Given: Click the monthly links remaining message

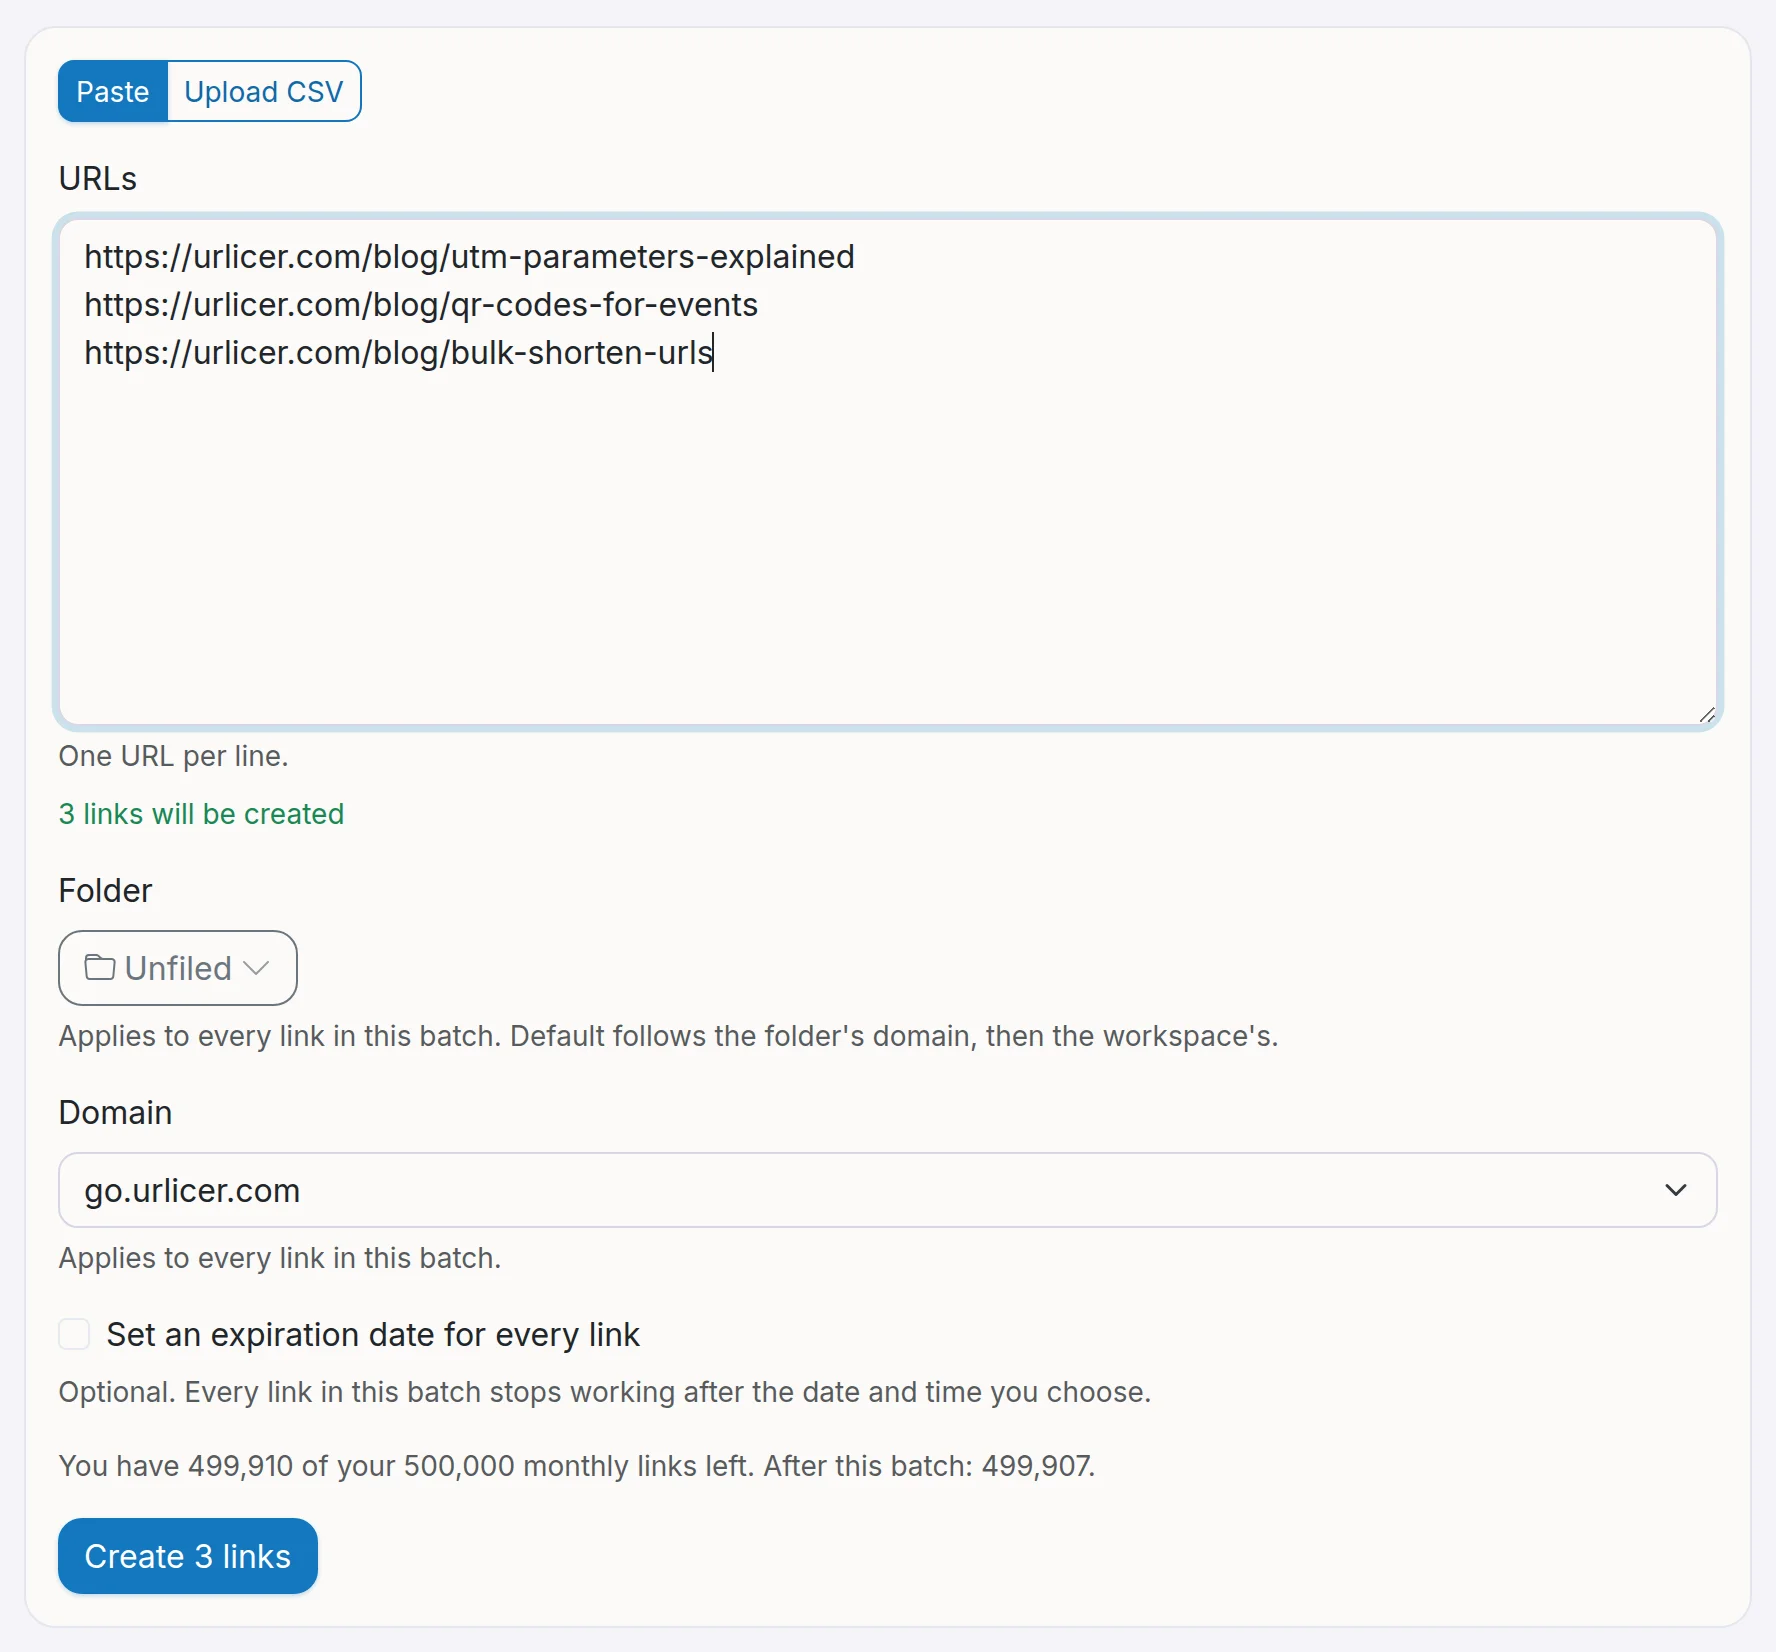Looking at the screenshot, I should coord(577,1466).
